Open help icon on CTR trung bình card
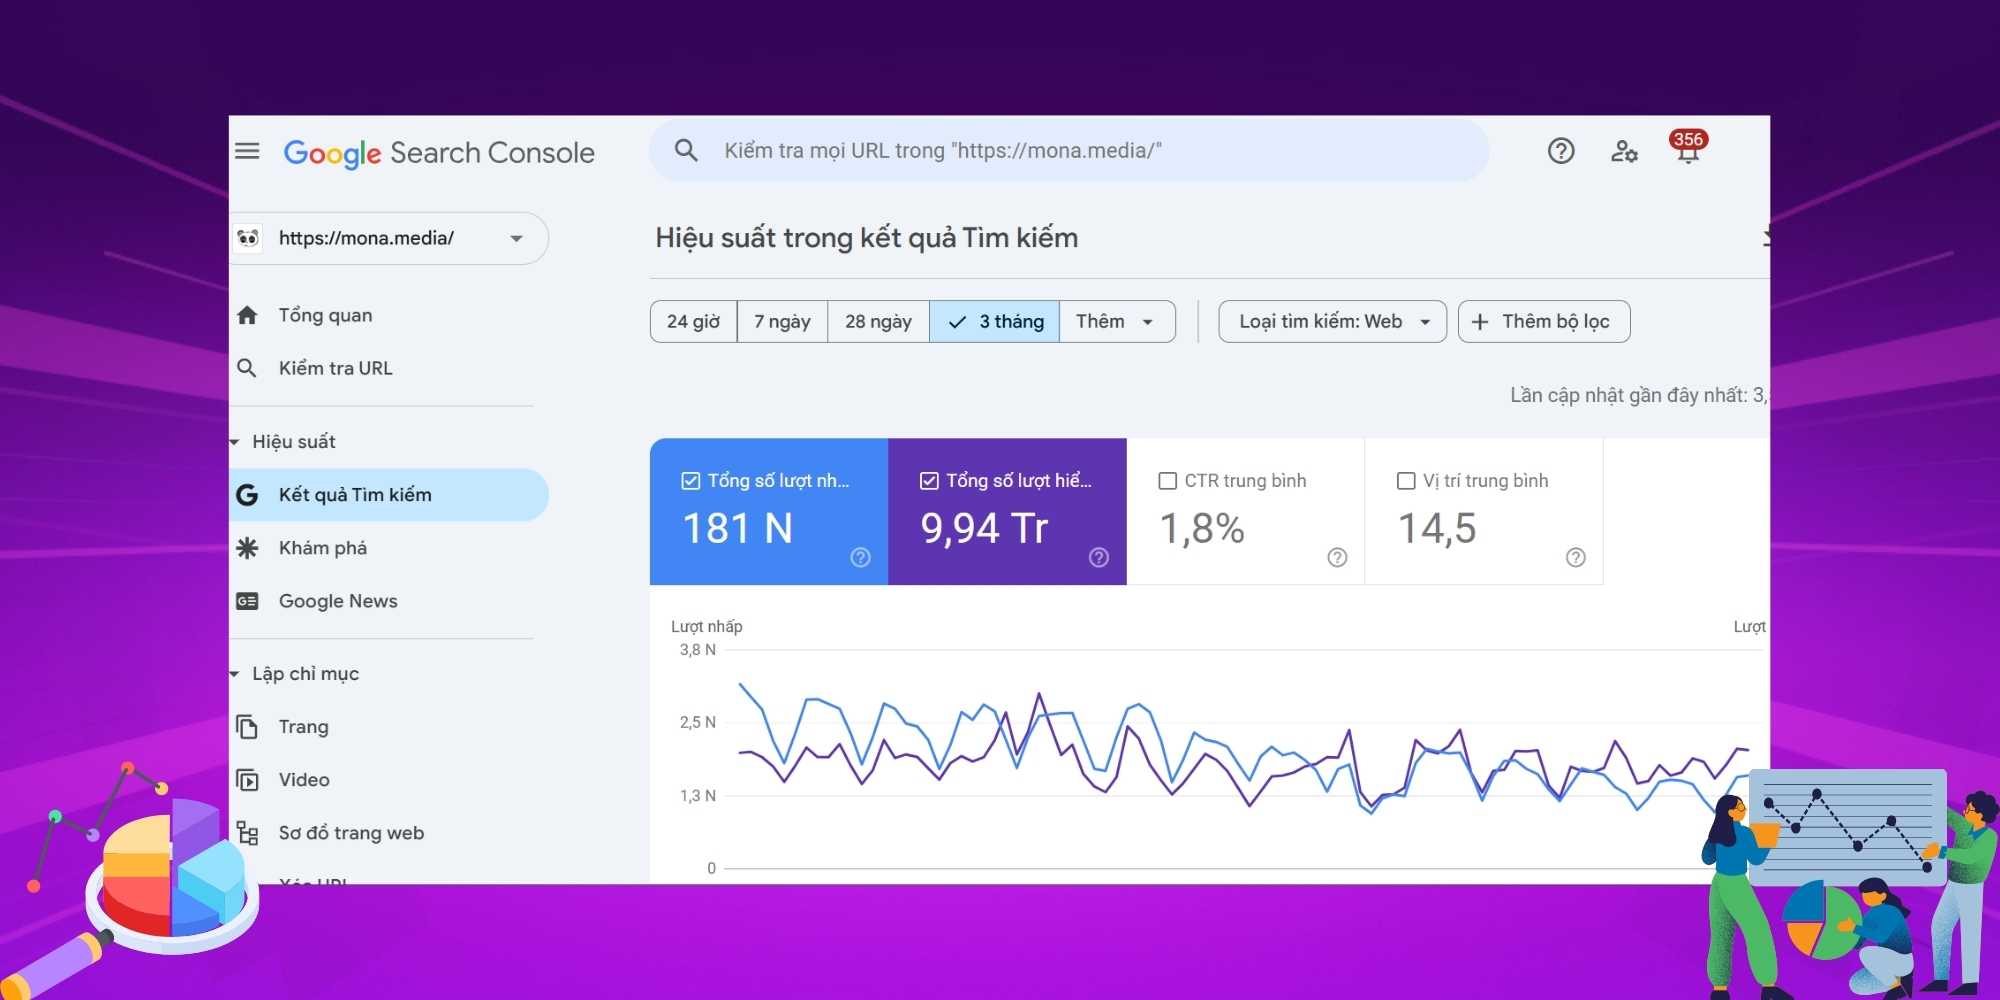Image resolution: width=2000 pixels, height=1000 pixels. pos(1337,557)
